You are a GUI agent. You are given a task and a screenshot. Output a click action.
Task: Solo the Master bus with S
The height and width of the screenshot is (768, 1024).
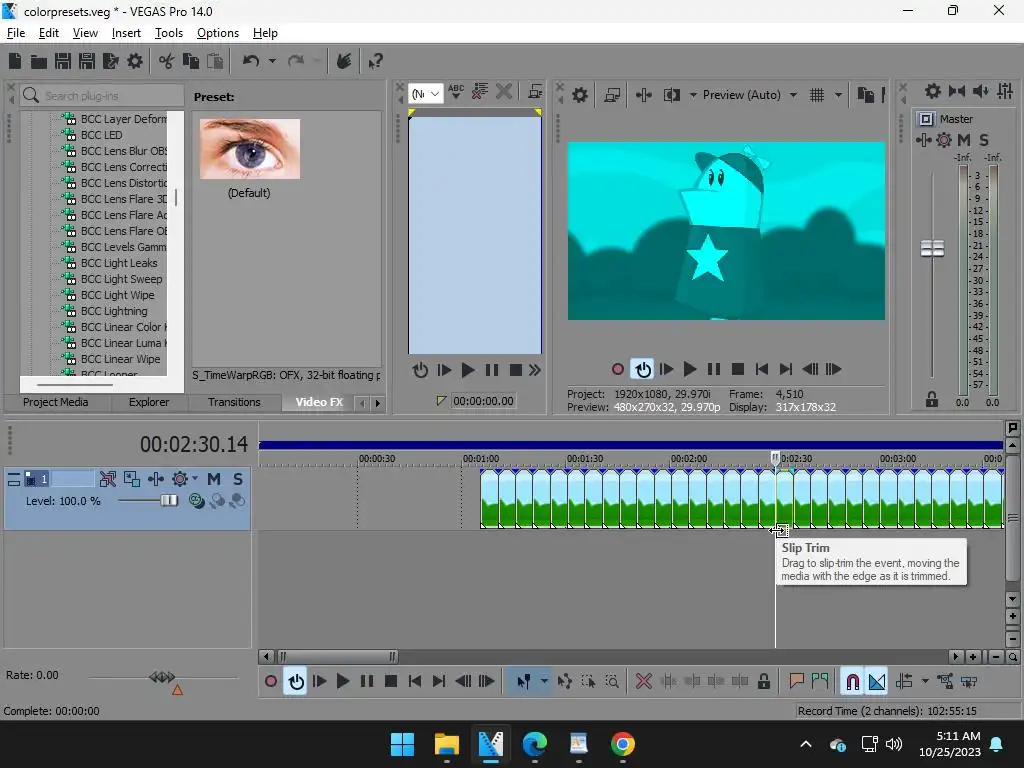pos(984,140)
